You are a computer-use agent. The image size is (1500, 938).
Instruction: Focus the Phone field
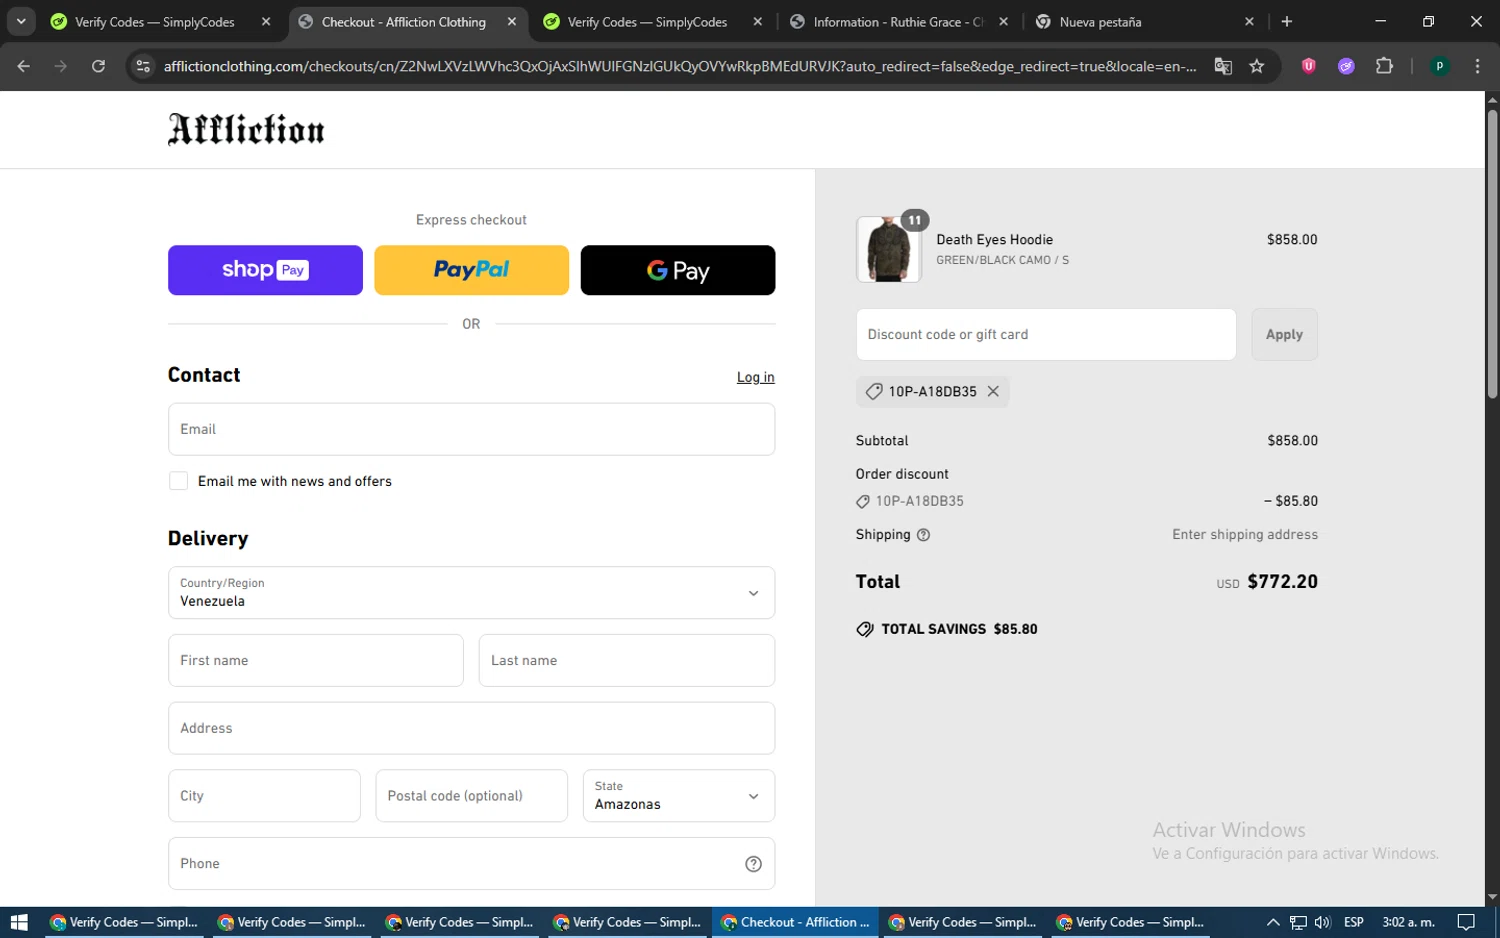click(471, 864)
